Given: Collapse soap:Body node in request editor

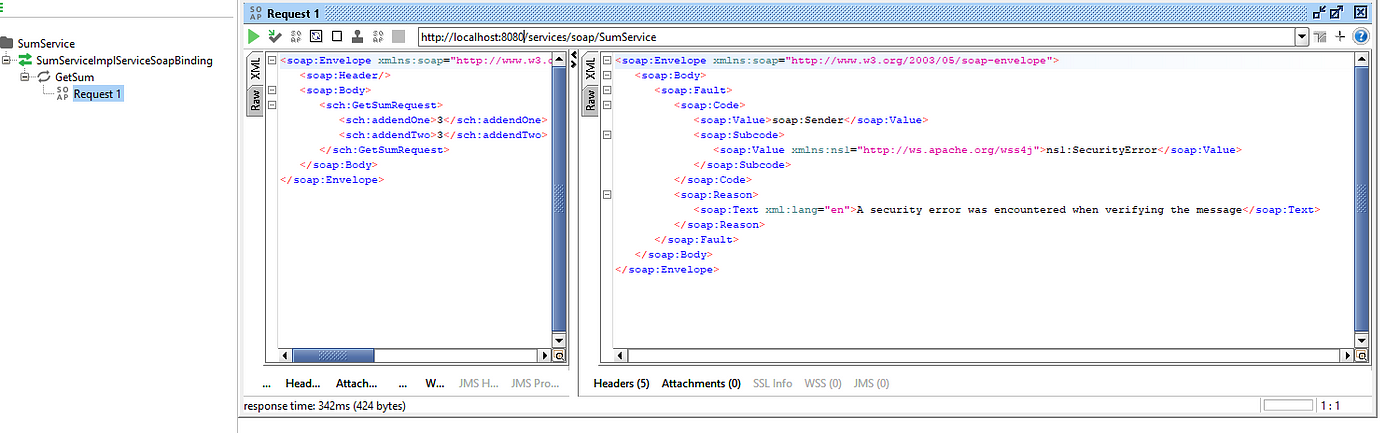Looking at the screenshot, I should [x=272, y=90].
